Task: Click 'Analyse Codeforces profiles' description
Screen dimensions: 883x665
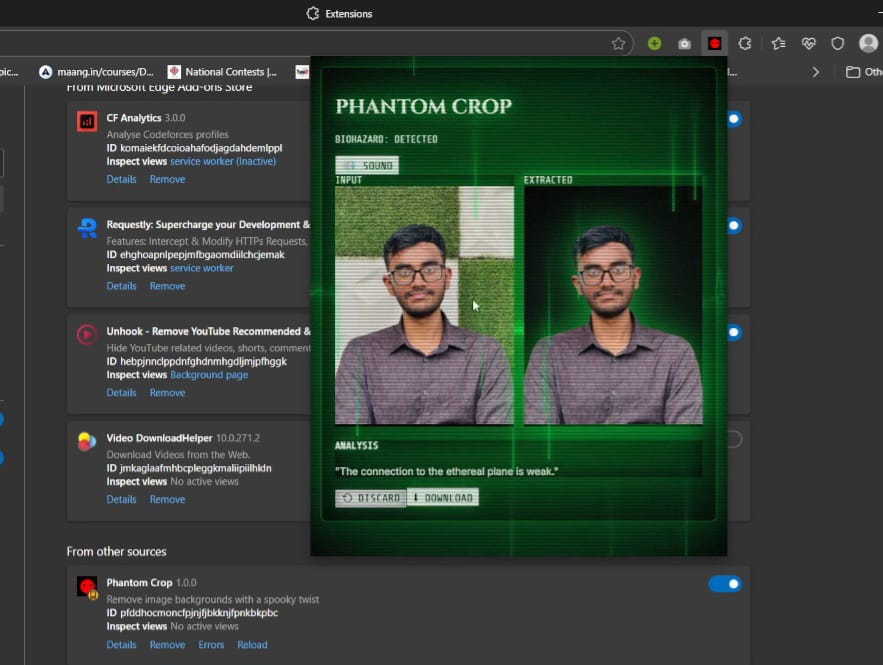Action: pos(168,135)
